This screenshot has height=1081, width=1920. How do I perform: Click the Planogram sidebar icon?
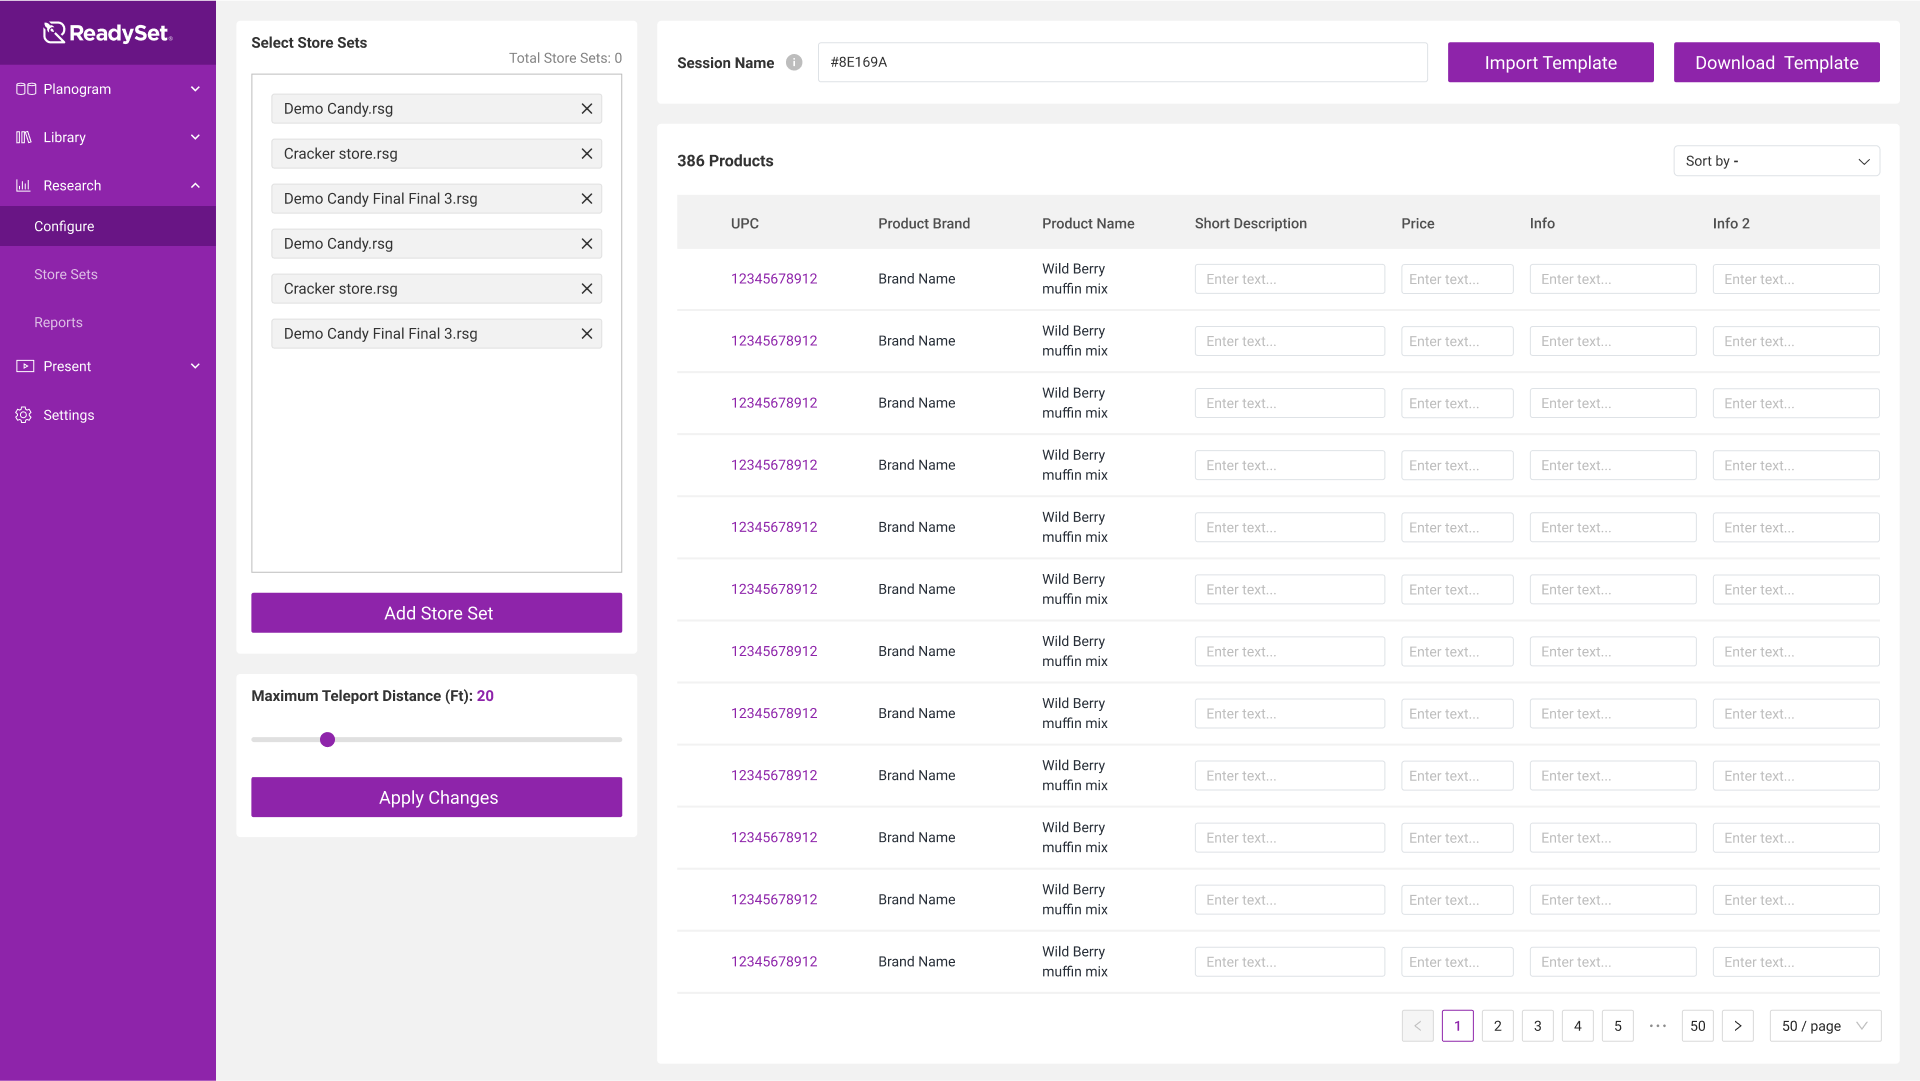pos(26,89)
